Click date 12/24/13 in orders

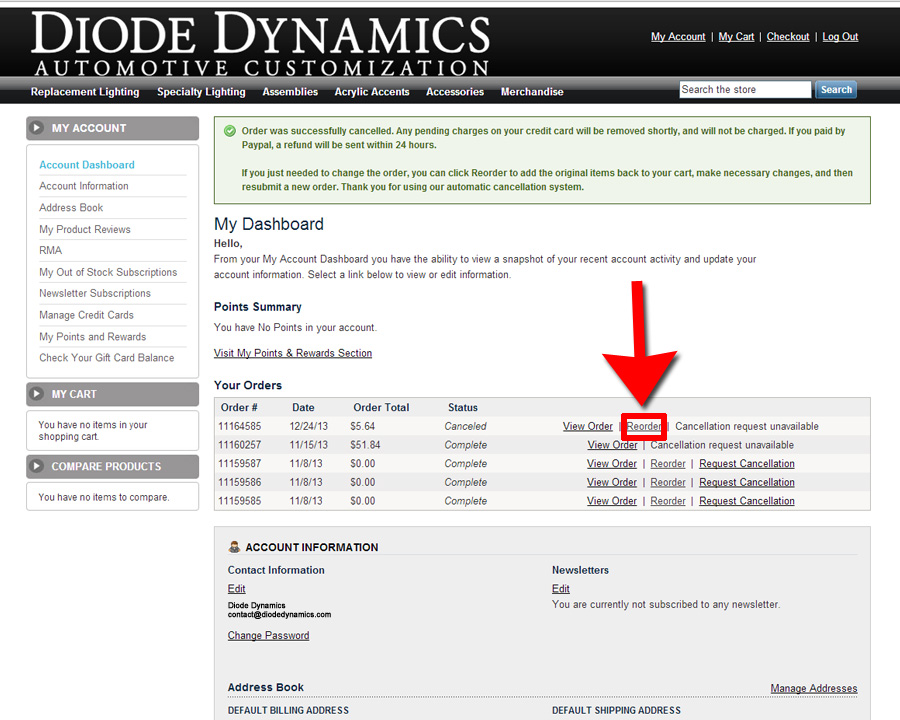pyautogui.click(x=308, y=426)
